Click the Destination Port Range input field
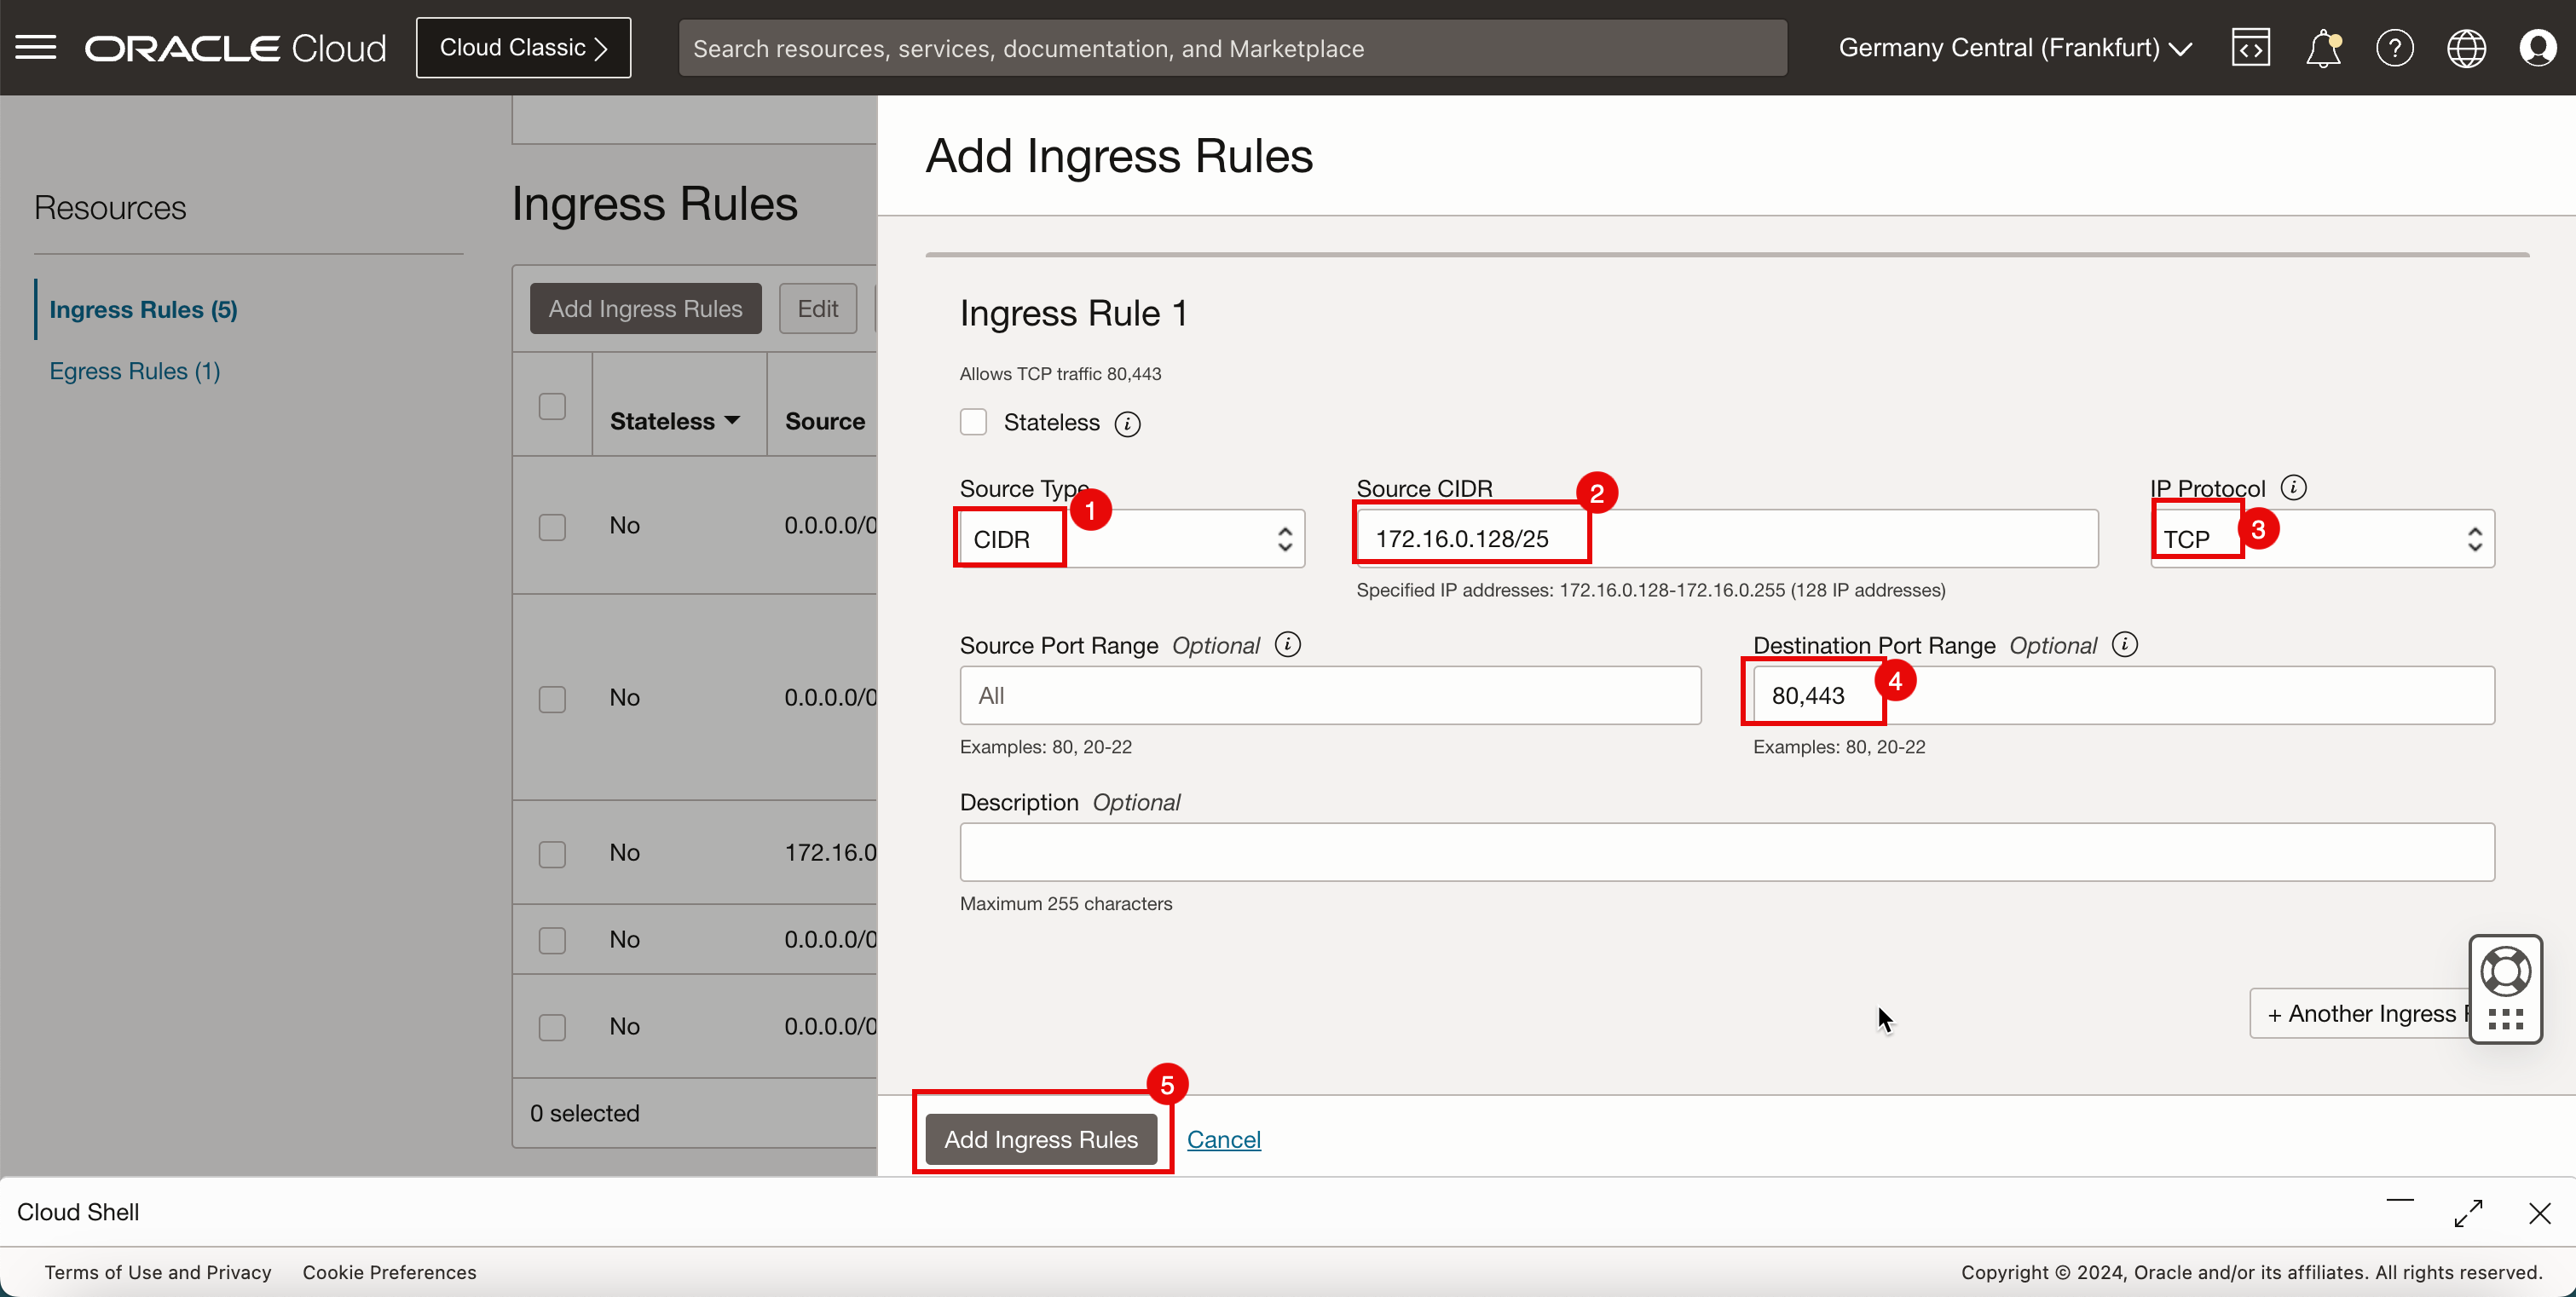This screenshot has width=2576, height=1297. coord(2123,695)
